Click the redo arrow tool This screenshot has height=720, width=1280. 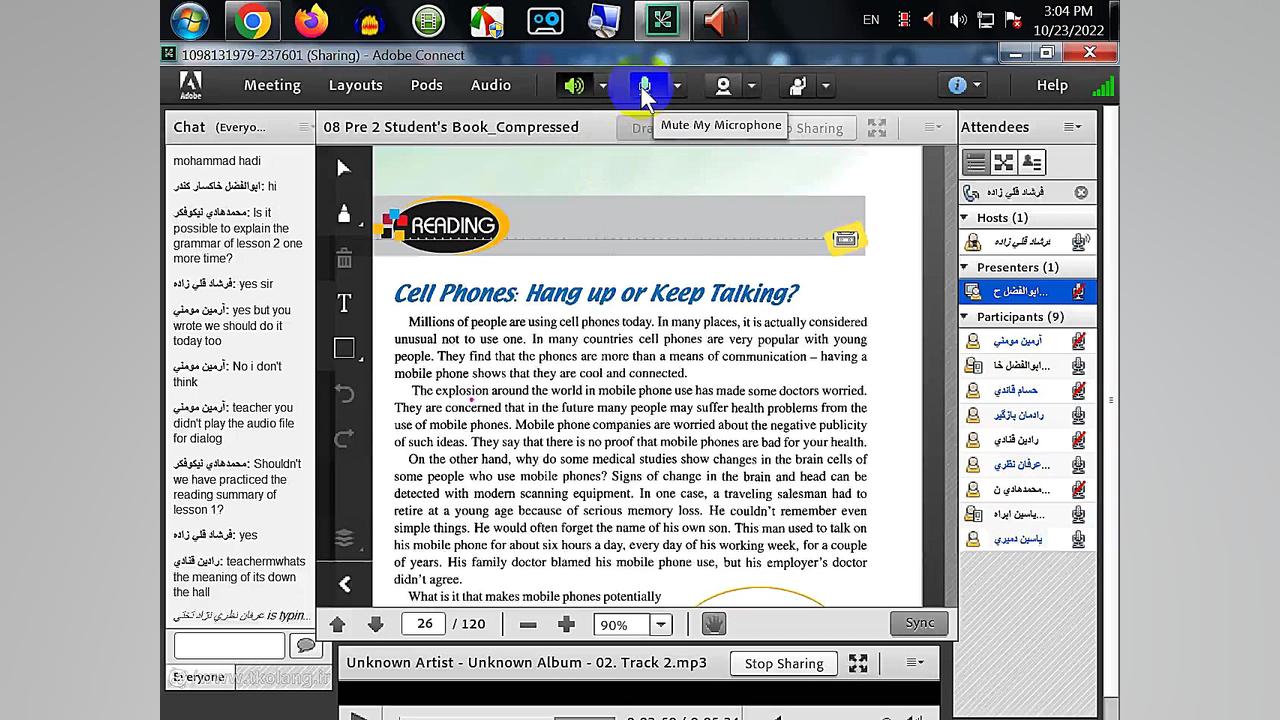[344, 439]
